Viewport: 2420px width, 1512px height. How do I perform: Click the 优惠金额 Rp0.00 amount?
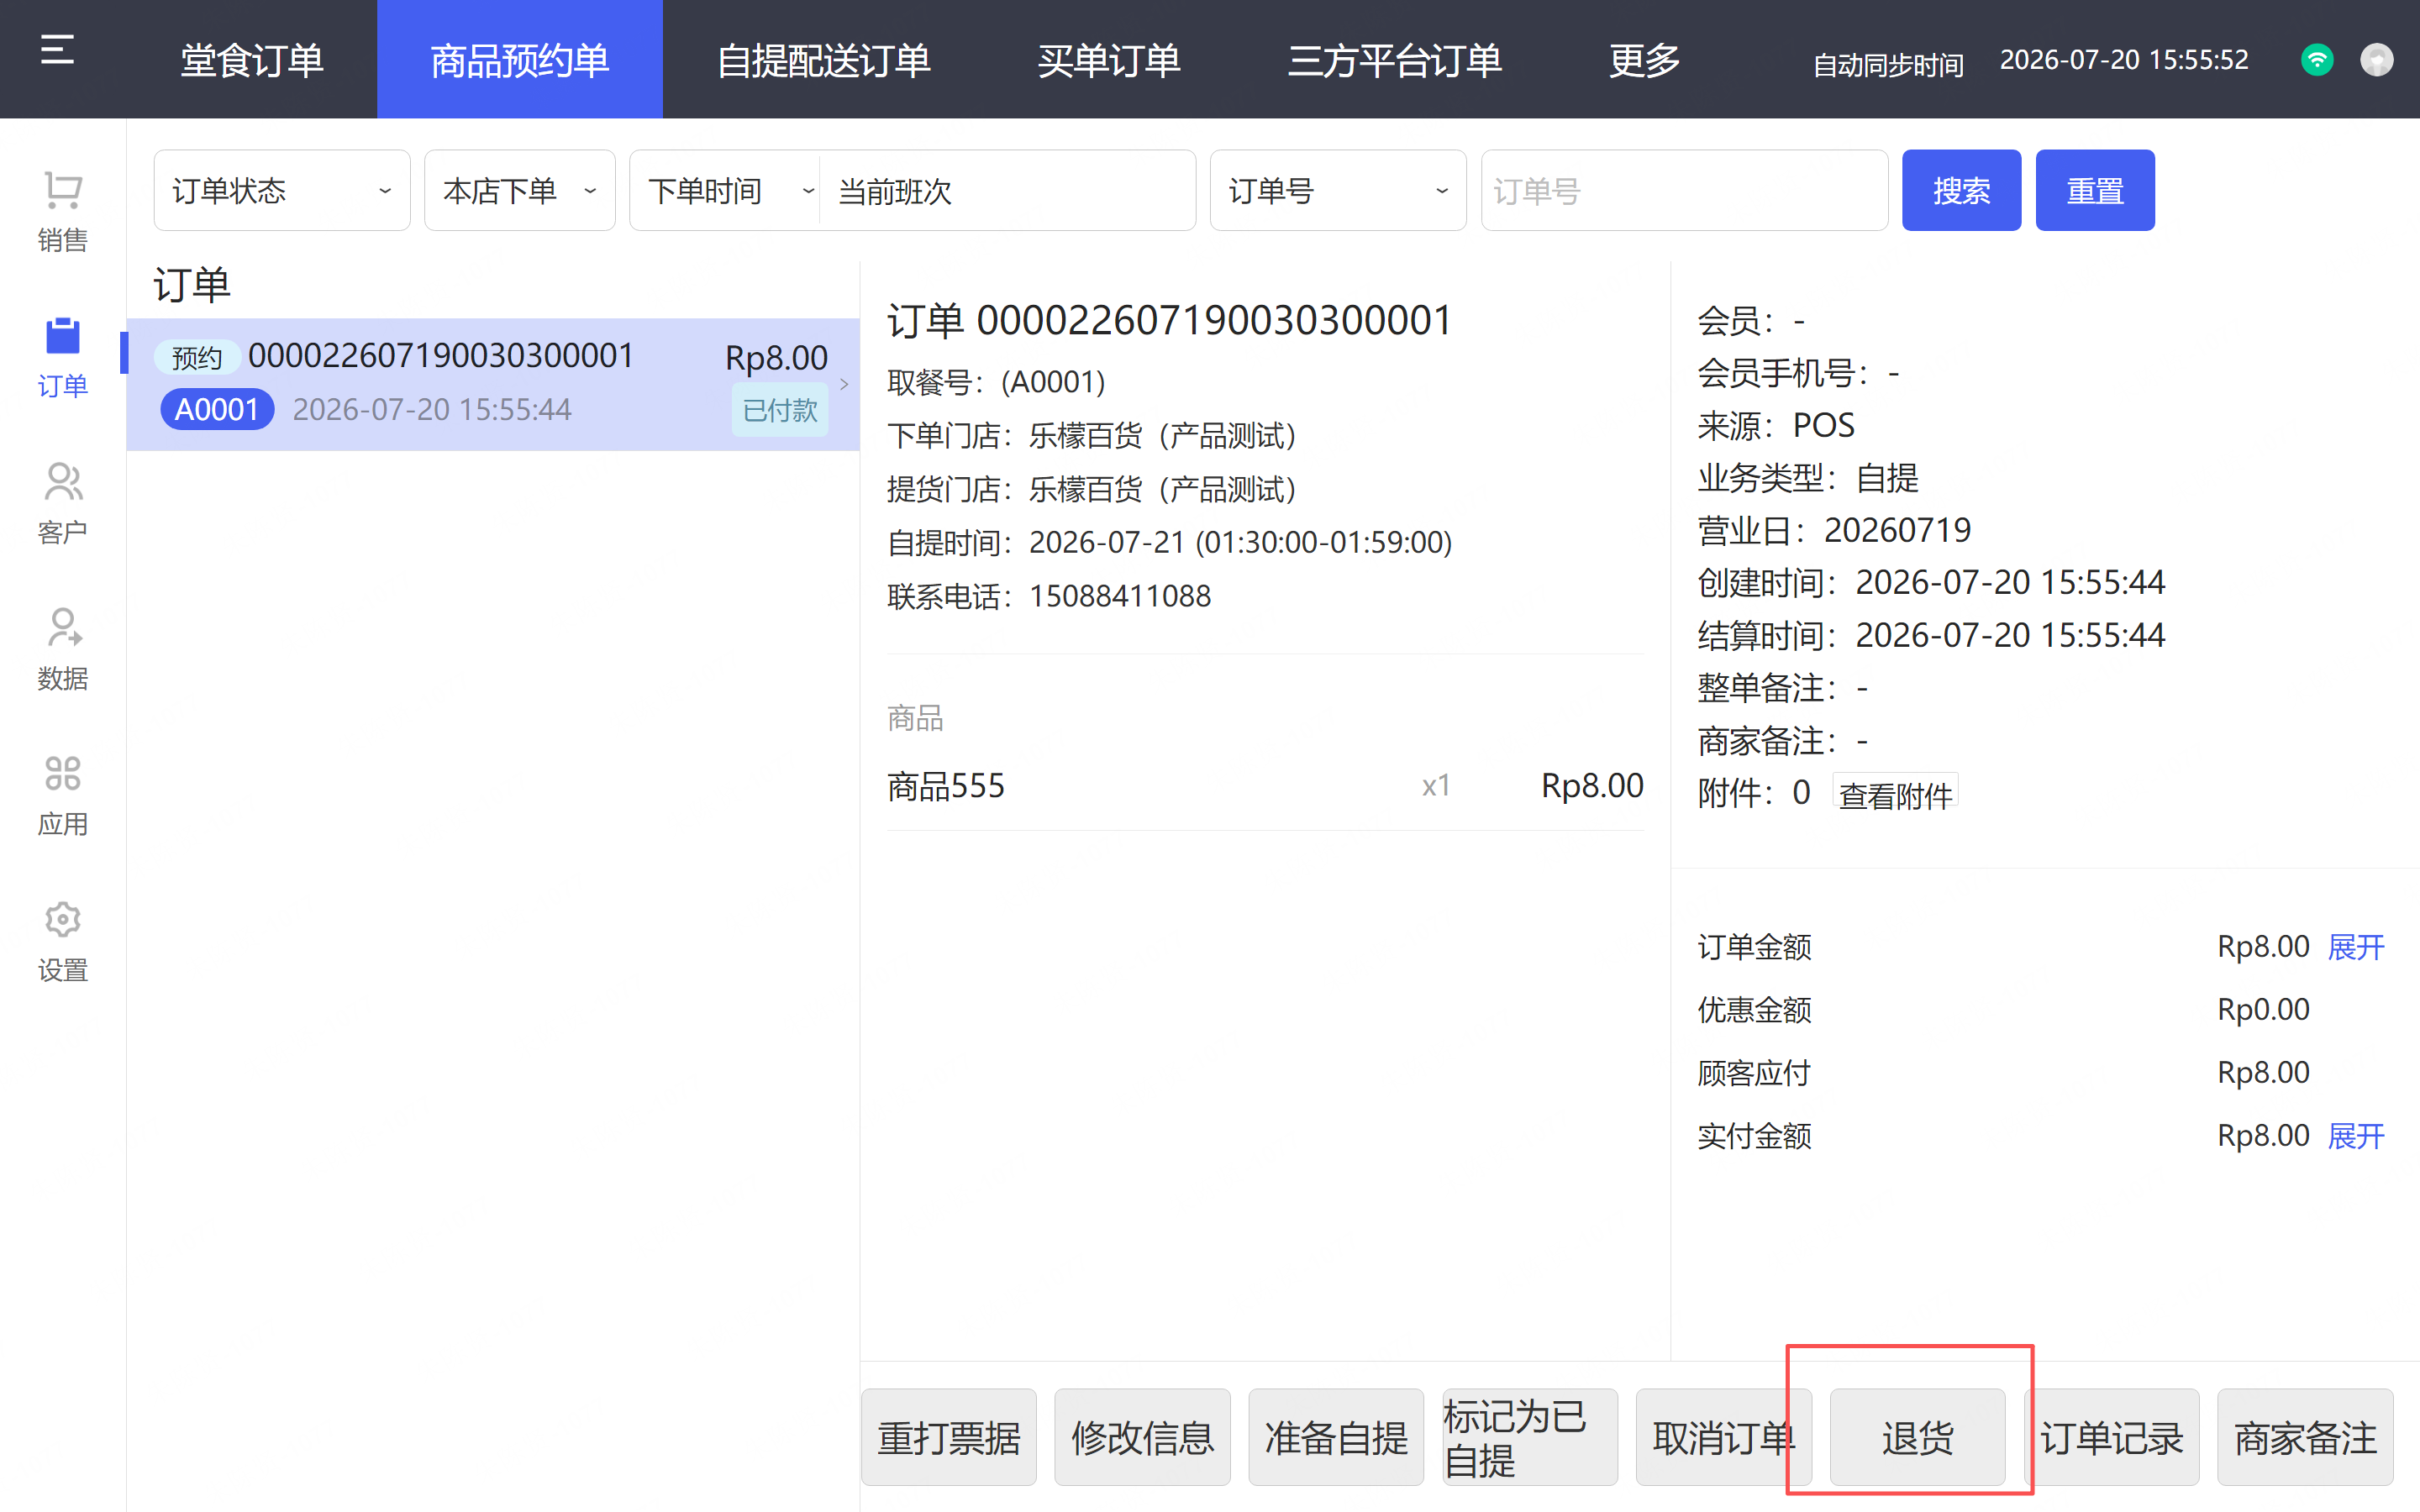[x=2263, y=1010]
